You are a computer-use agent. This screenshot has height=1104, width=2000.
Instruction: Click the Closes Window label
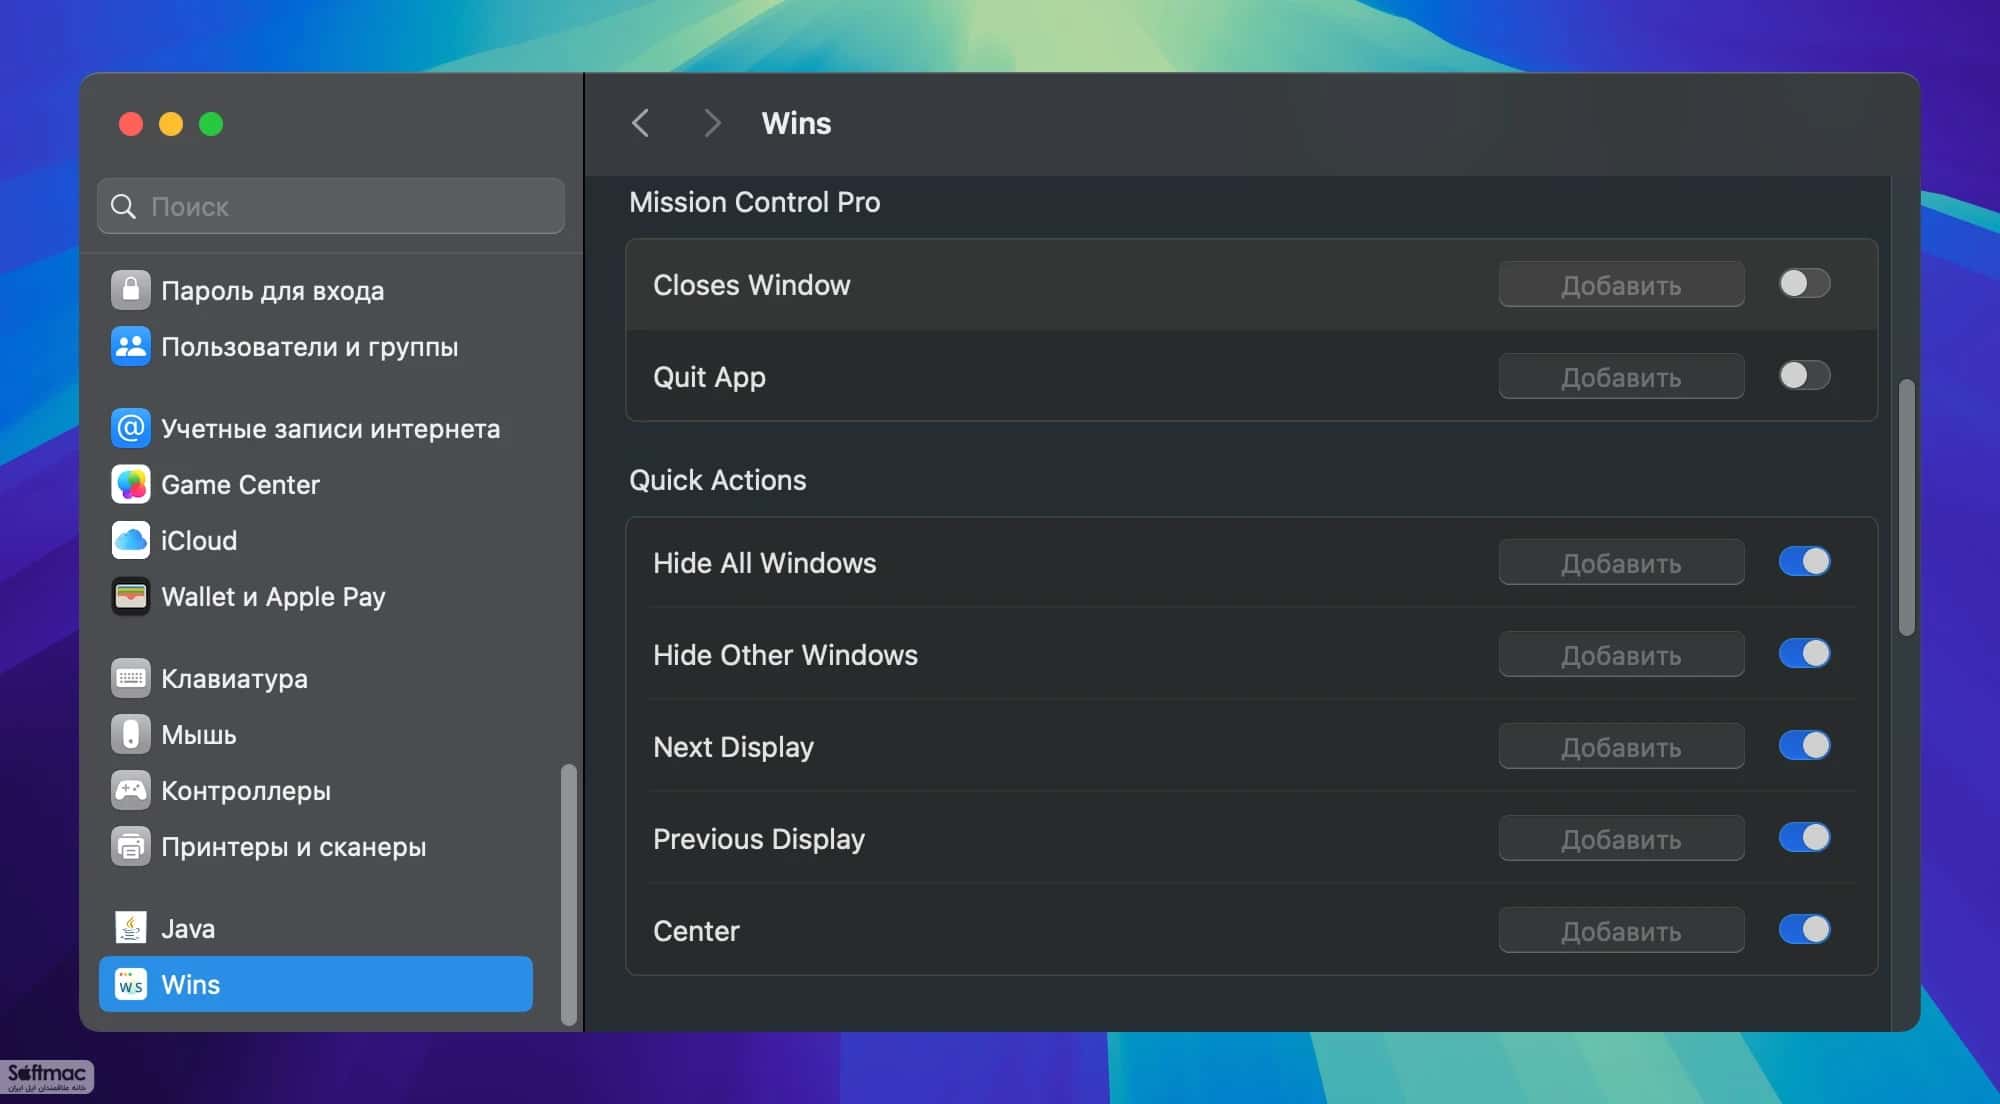(751, 285)
